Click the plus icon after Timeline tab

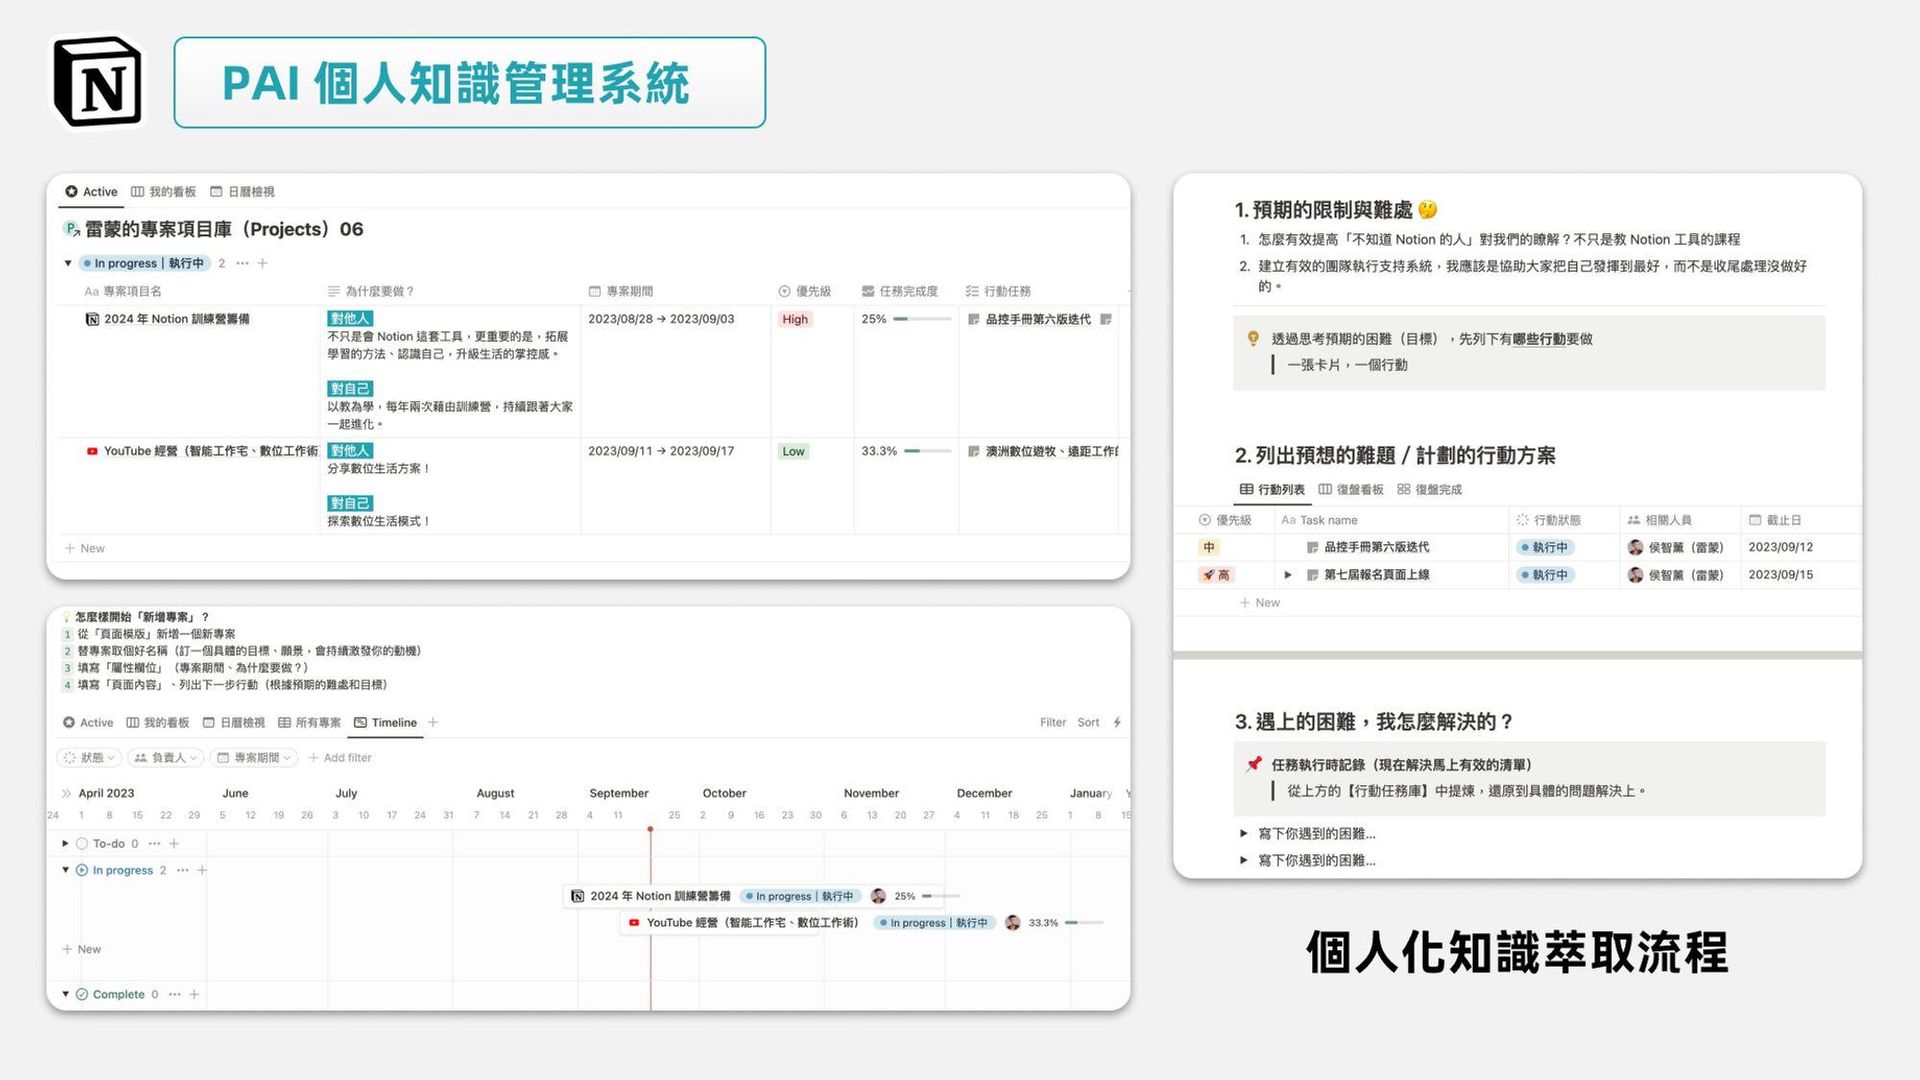pos(433,722)
